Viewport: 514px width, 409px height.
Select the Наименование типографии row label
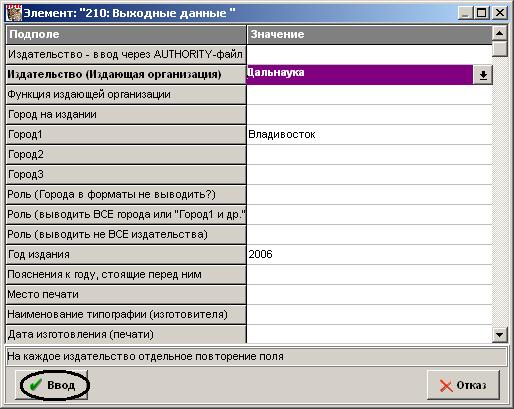pos(126,315)
